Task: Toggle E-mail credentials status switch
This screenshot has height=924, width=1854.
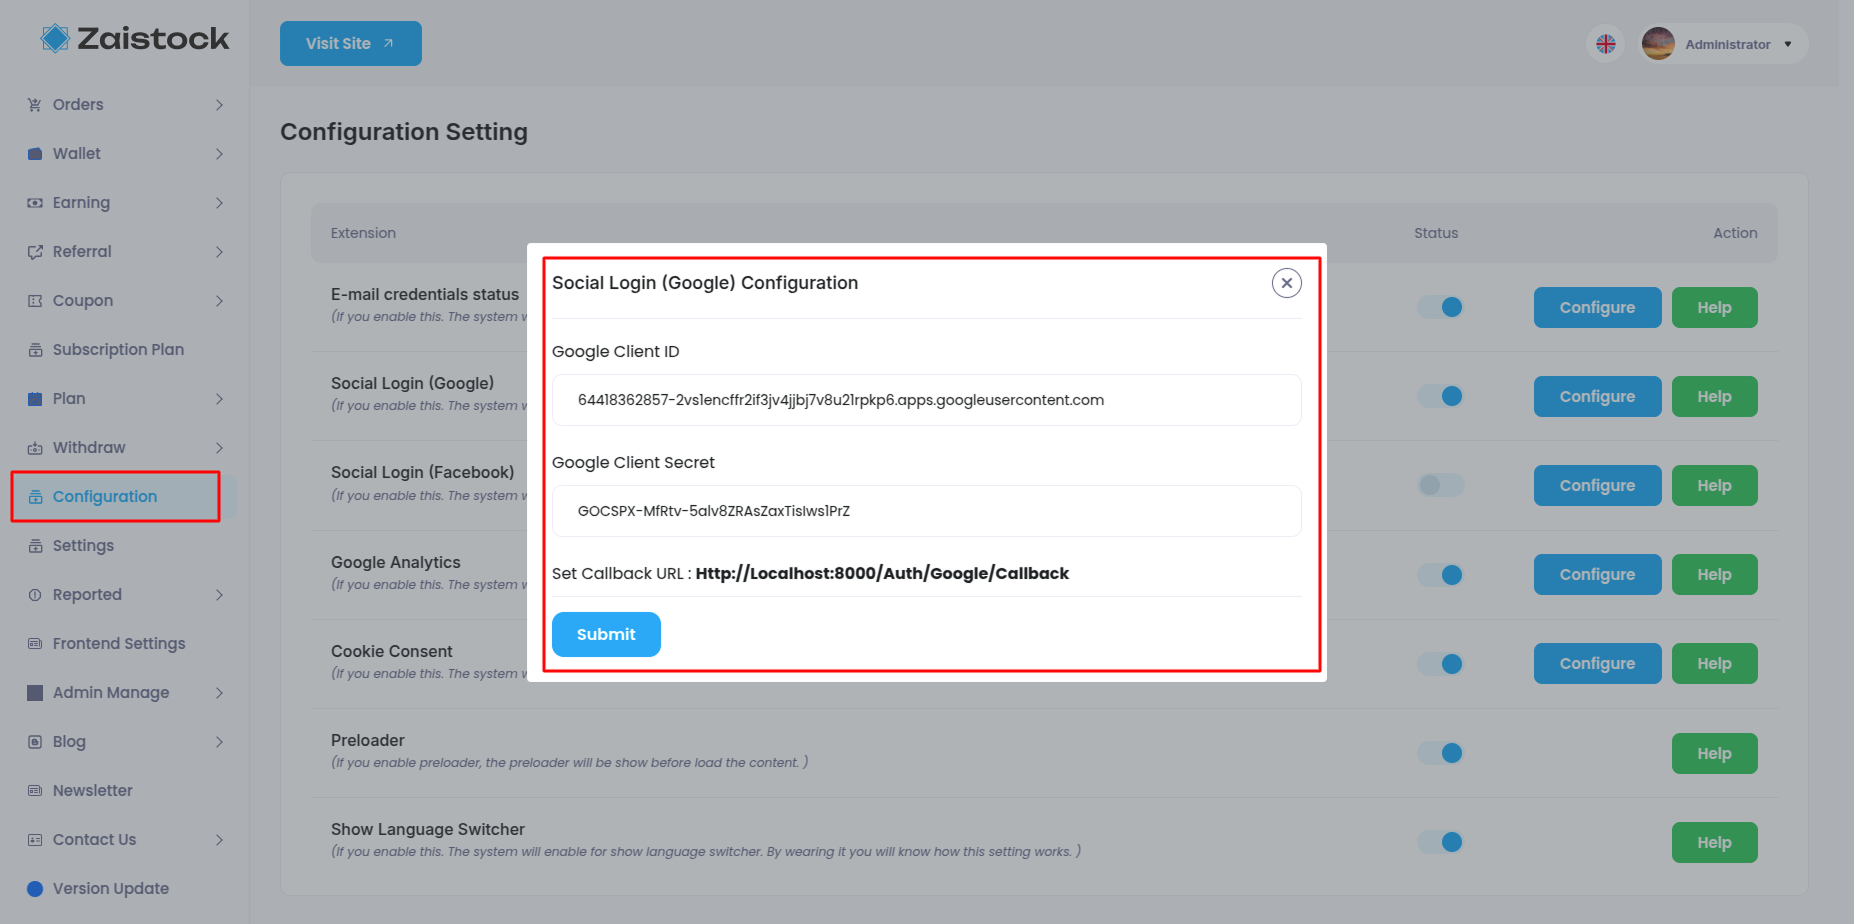Action: 1441,307
